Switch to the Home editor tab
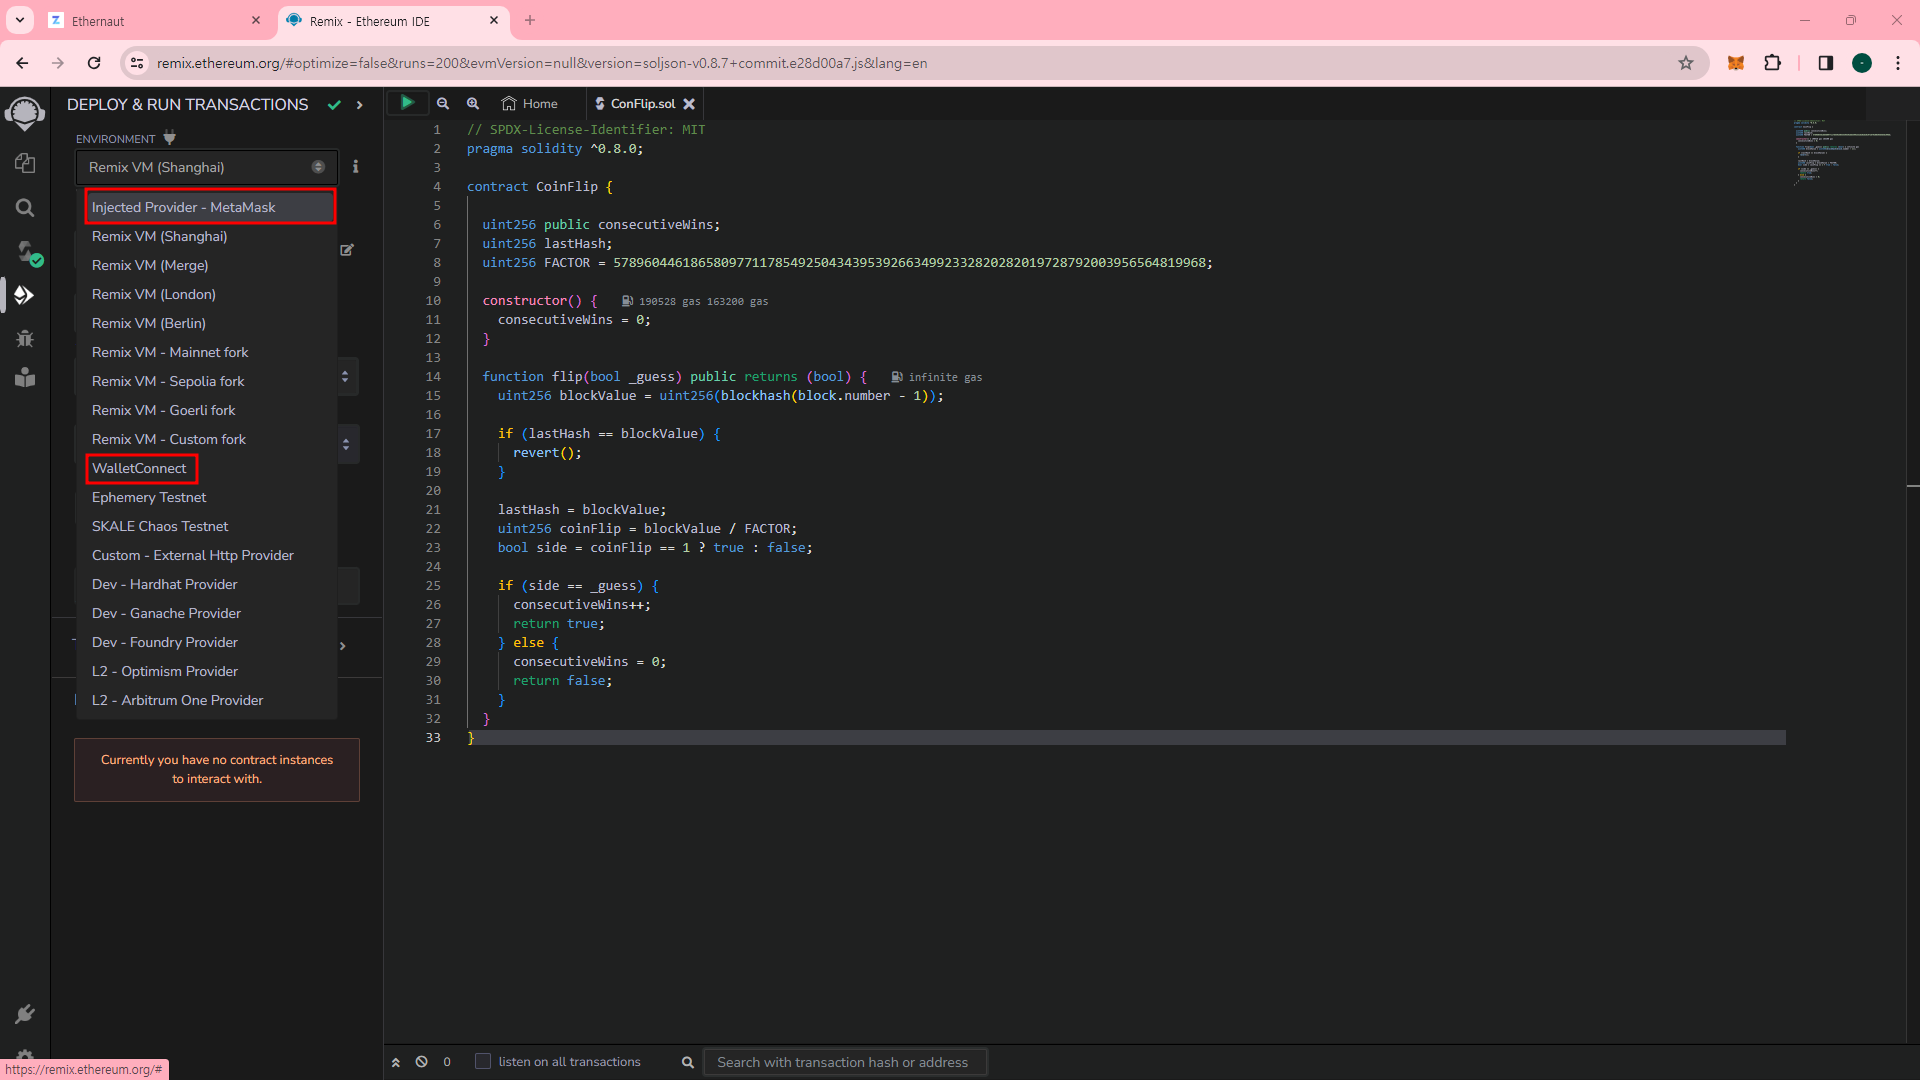The height and width of the screenshot is (1080, 1920). point(530,104)
